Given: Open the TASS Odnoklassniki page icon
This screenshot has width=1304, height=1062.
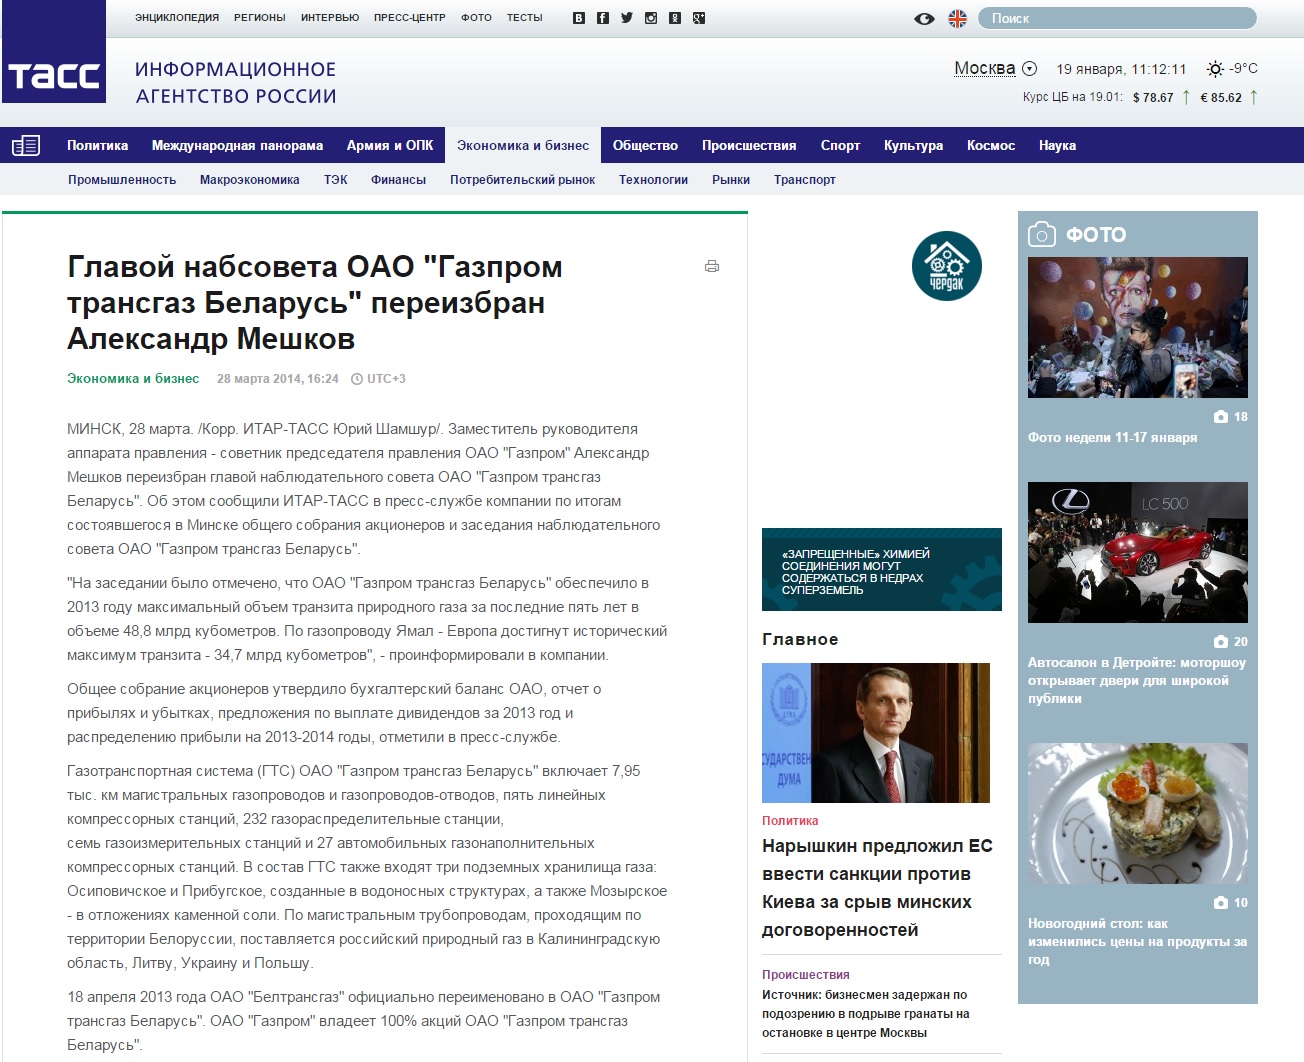Looking at the screenshot, I should click(675, 18).
